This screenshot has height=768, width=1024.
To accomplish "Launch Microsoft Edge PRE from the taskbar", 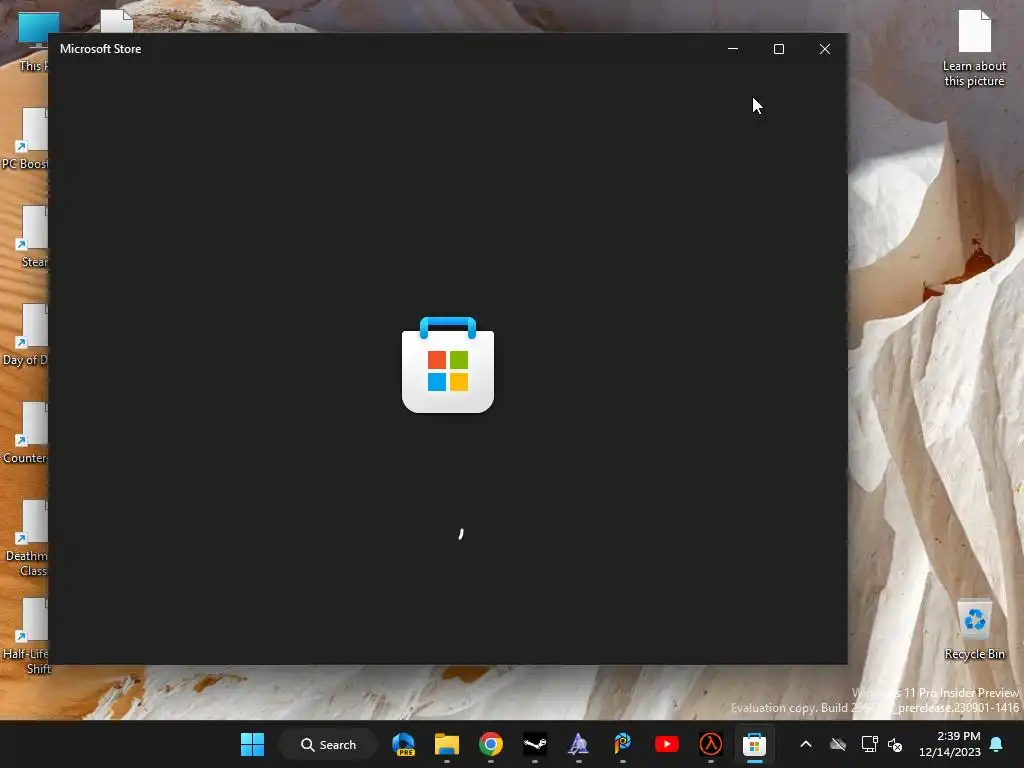I will pyautogui.click(x=403, y=744).
